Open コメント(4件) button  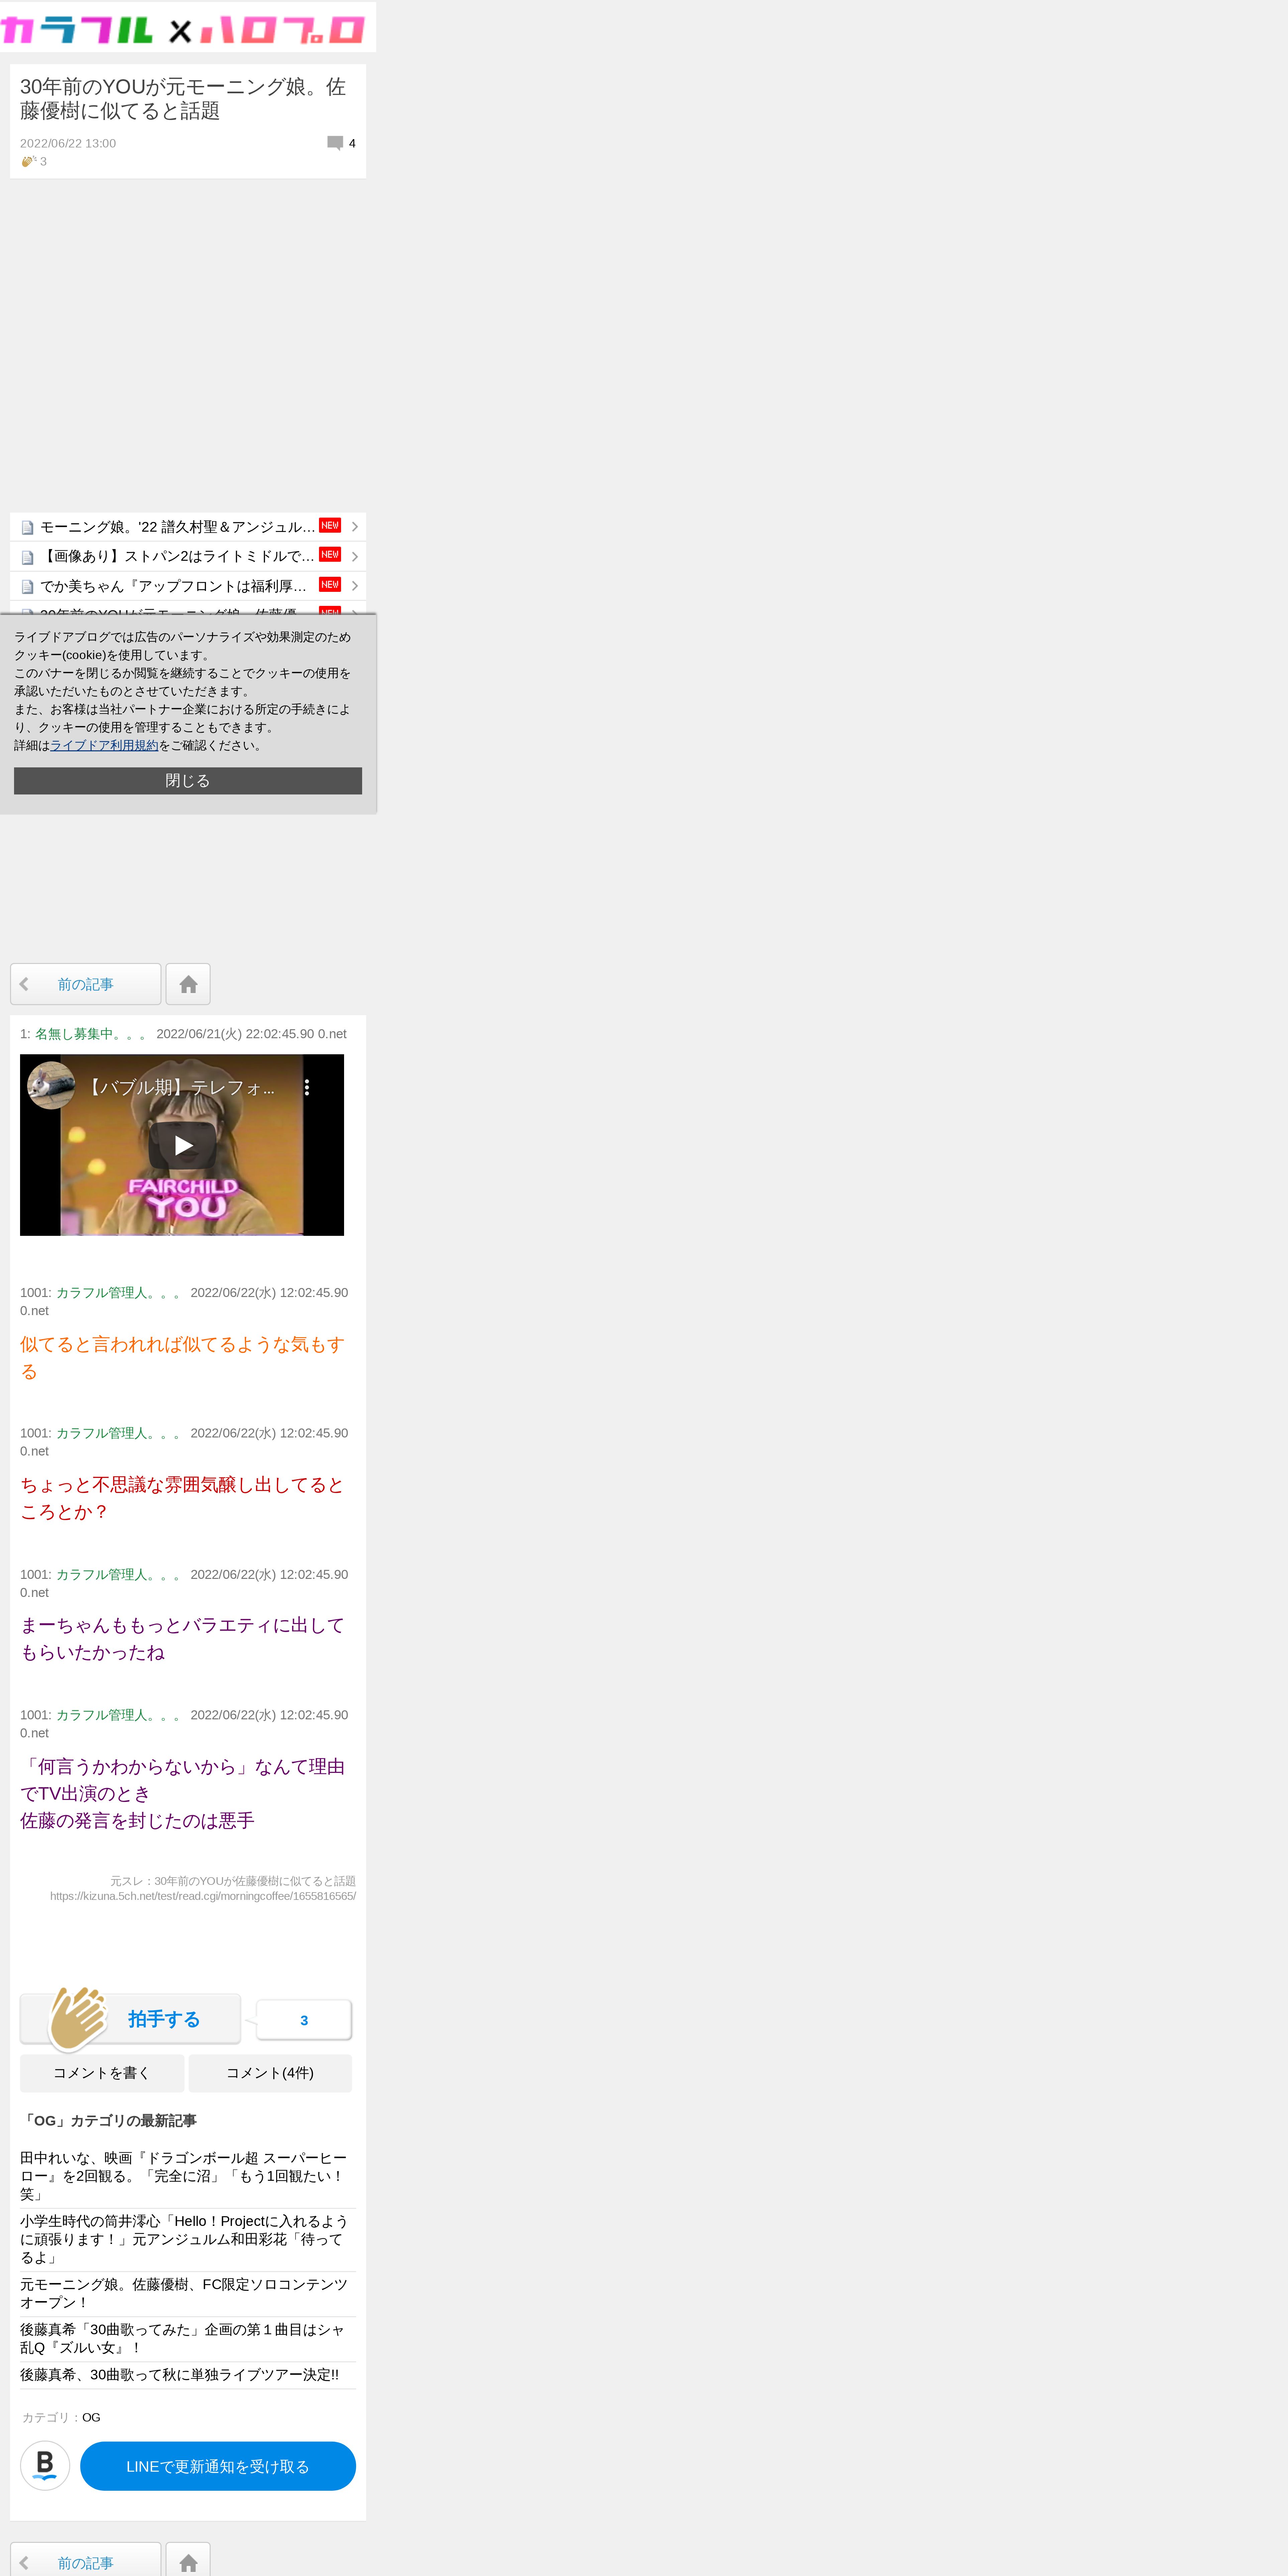(270, 2073)
